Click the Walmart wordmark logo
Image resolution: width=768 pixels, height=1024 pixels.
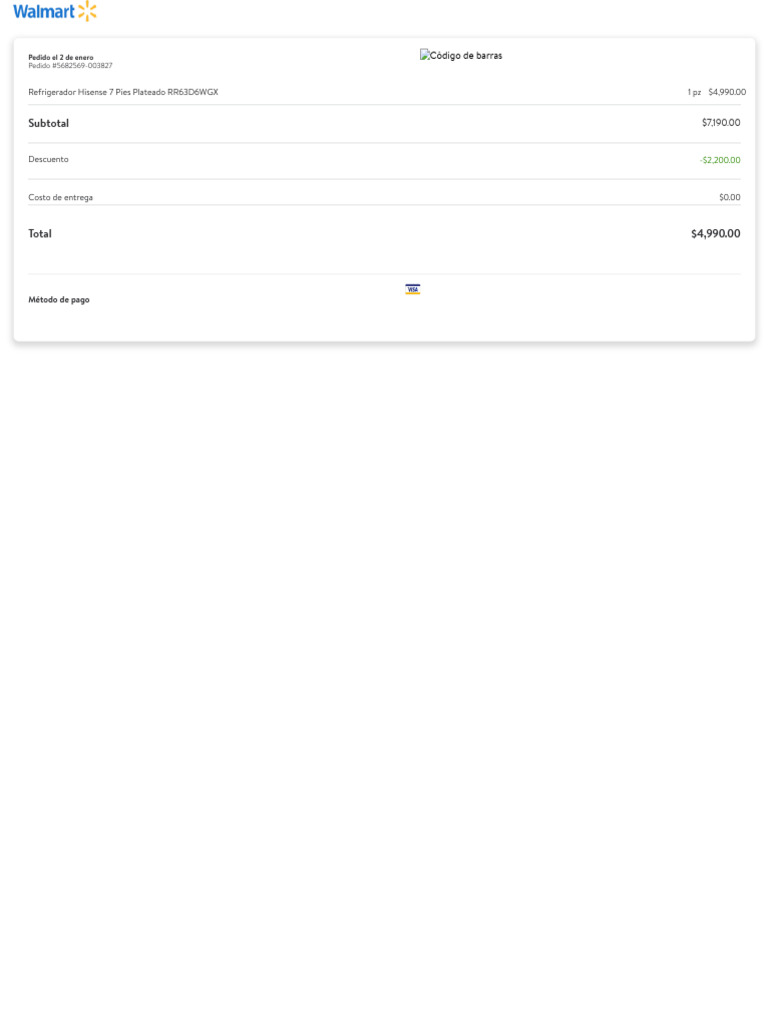pyautogui.click(x=43, y=12)
